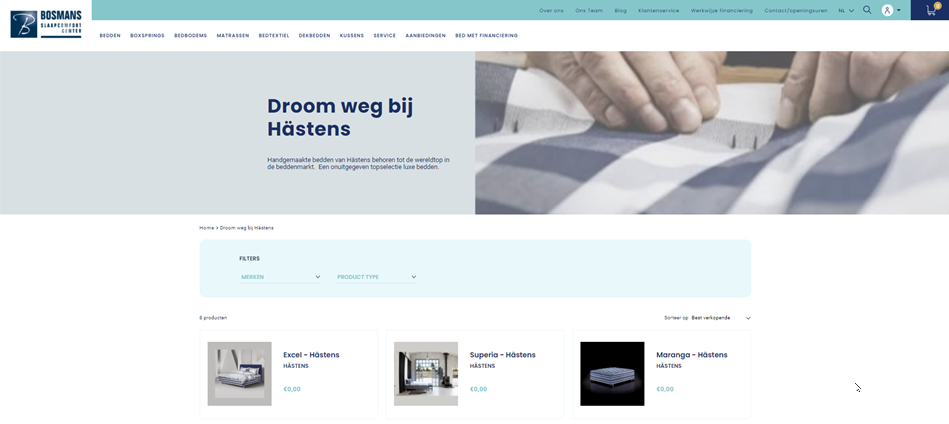
Task: Select the Superia bedroom thumbnail
Action: coord(426,374)
